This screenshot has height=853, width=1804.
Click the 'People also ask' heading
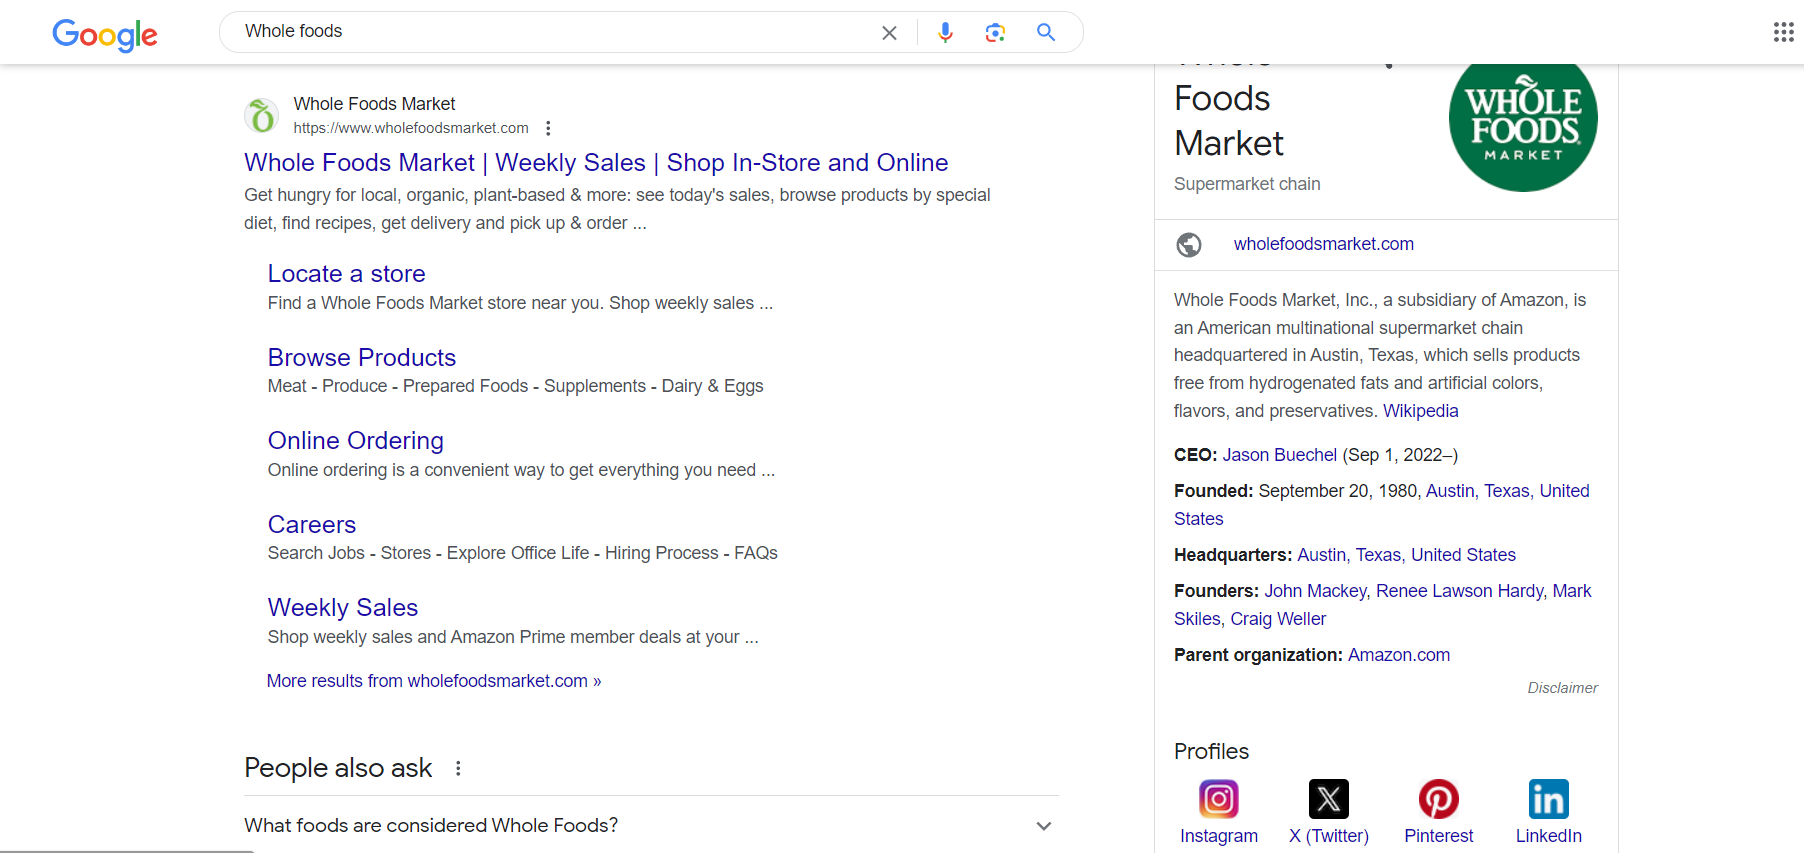pyautogui.click(x=338, y=768)
